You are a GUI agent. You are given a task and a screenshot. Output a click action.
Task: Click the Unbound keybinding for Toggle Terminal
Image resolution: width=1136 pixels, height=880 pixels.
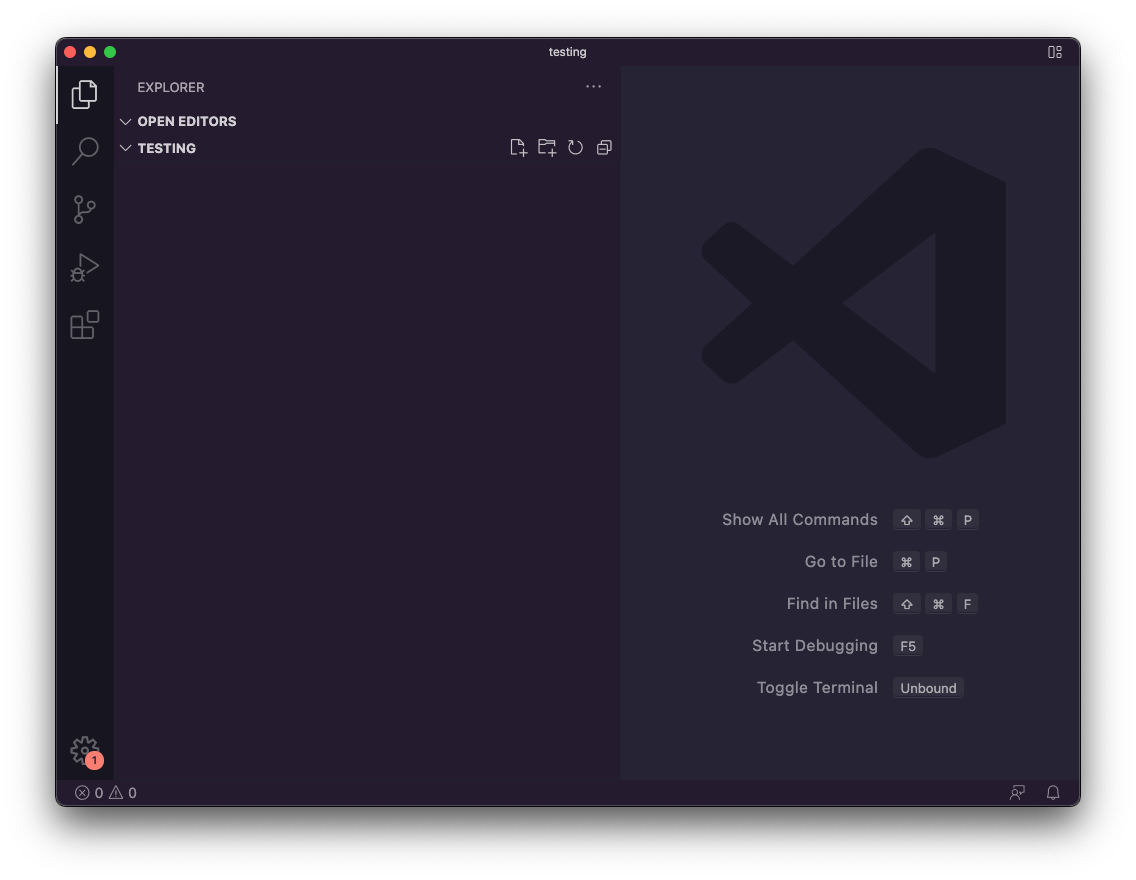(928, 688)
